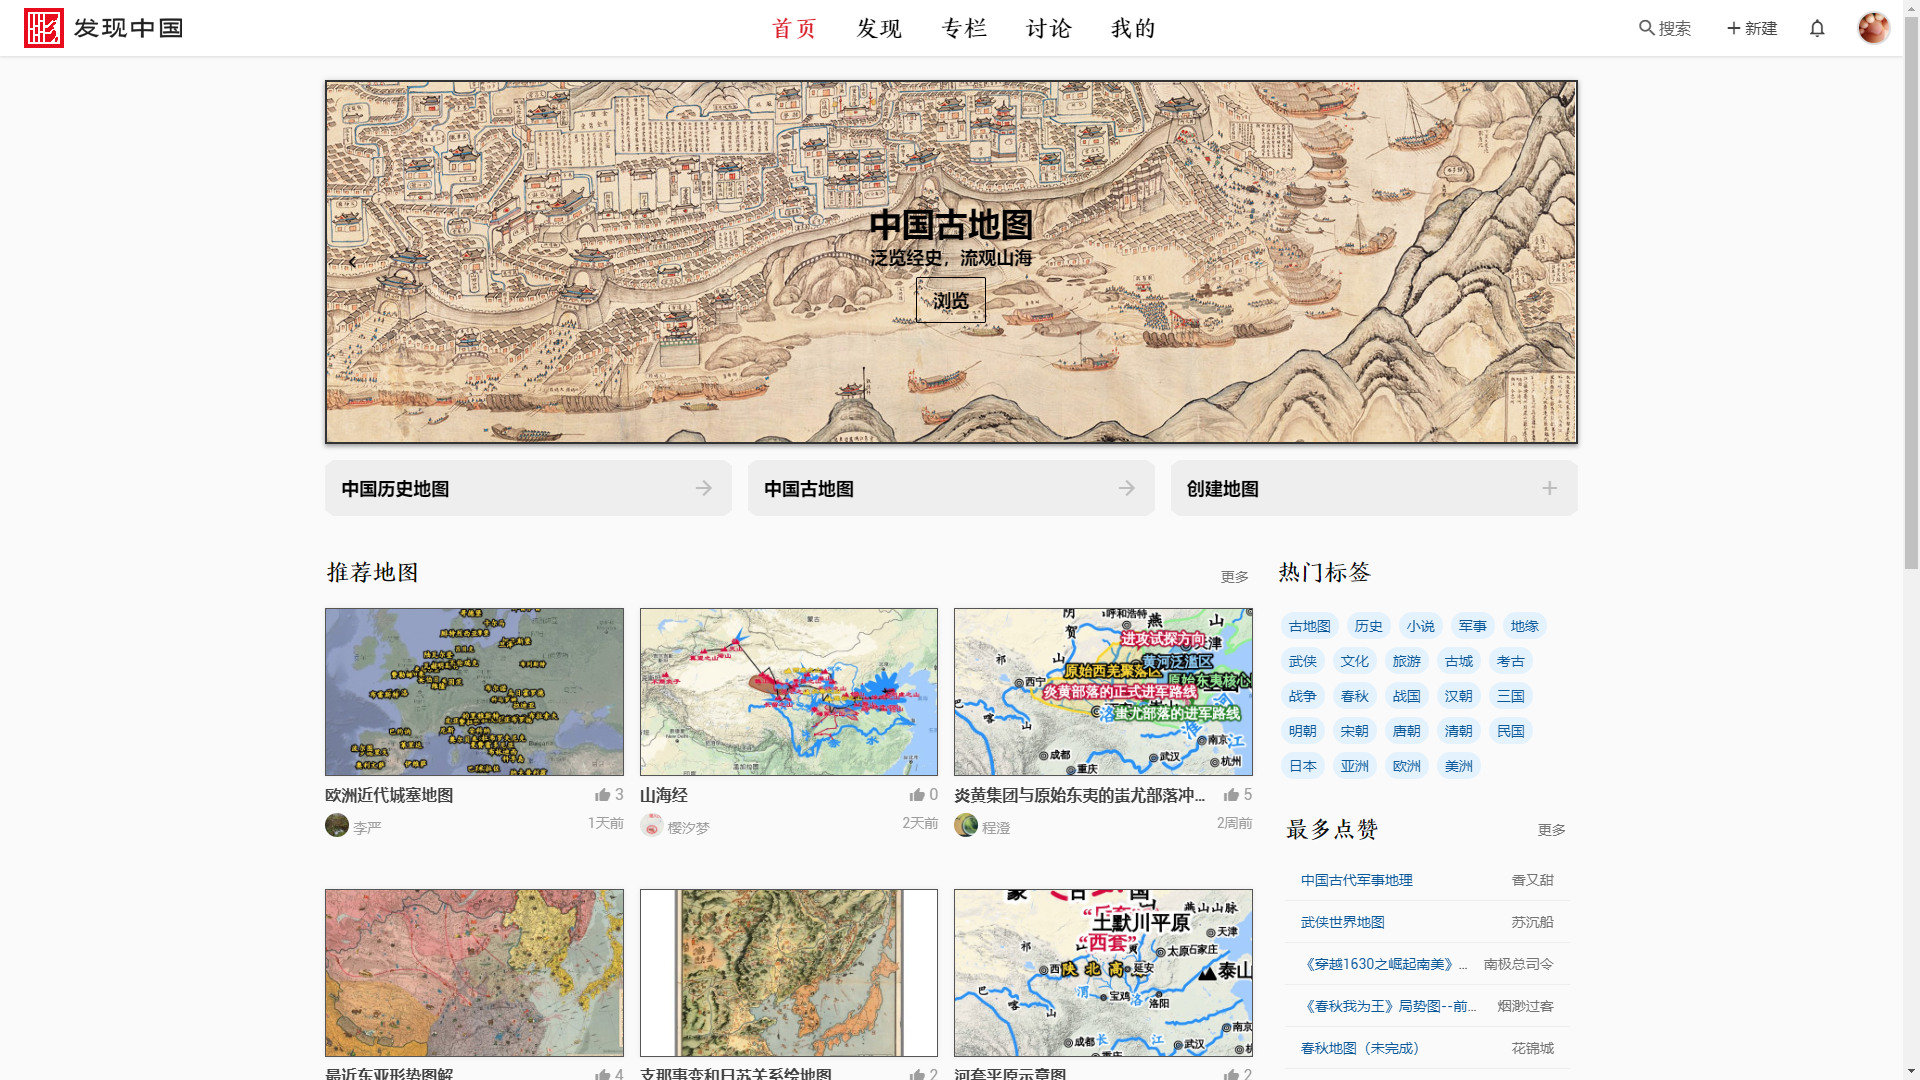Select the 战争 tag
The width and height of the screenshot is (1920, 1080).
1303,696
